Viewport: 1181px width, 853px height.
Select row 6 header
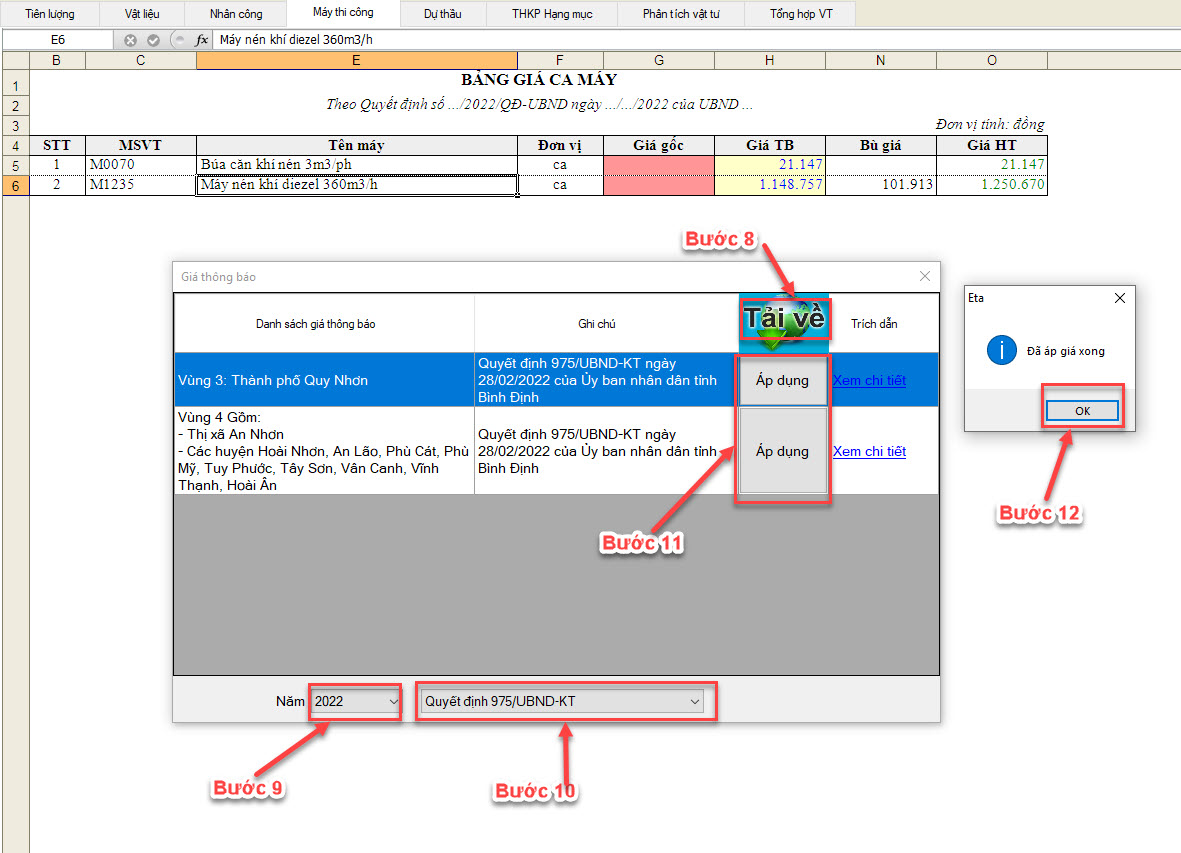pos(15,185)
